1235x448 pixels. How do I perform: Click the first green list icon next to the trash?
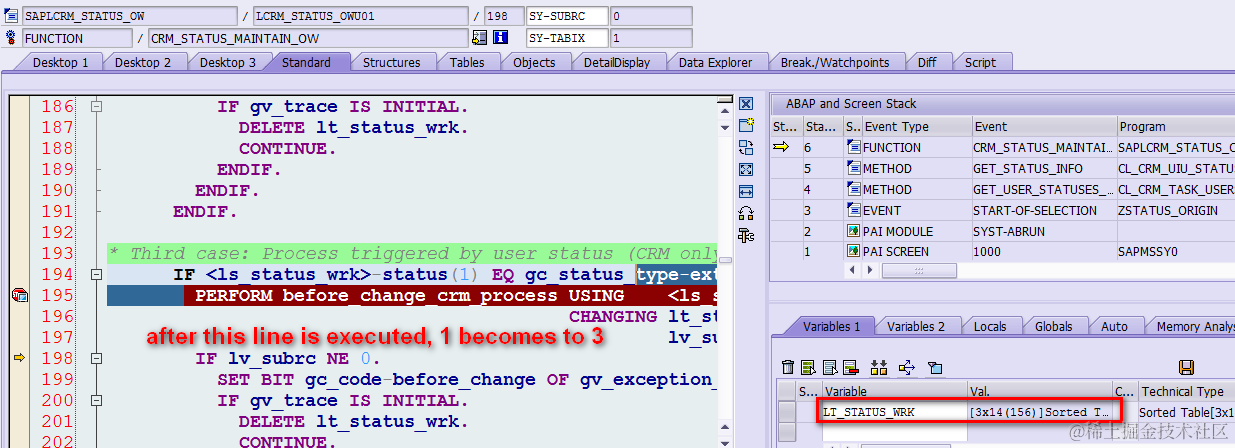[x=808, y=367]
